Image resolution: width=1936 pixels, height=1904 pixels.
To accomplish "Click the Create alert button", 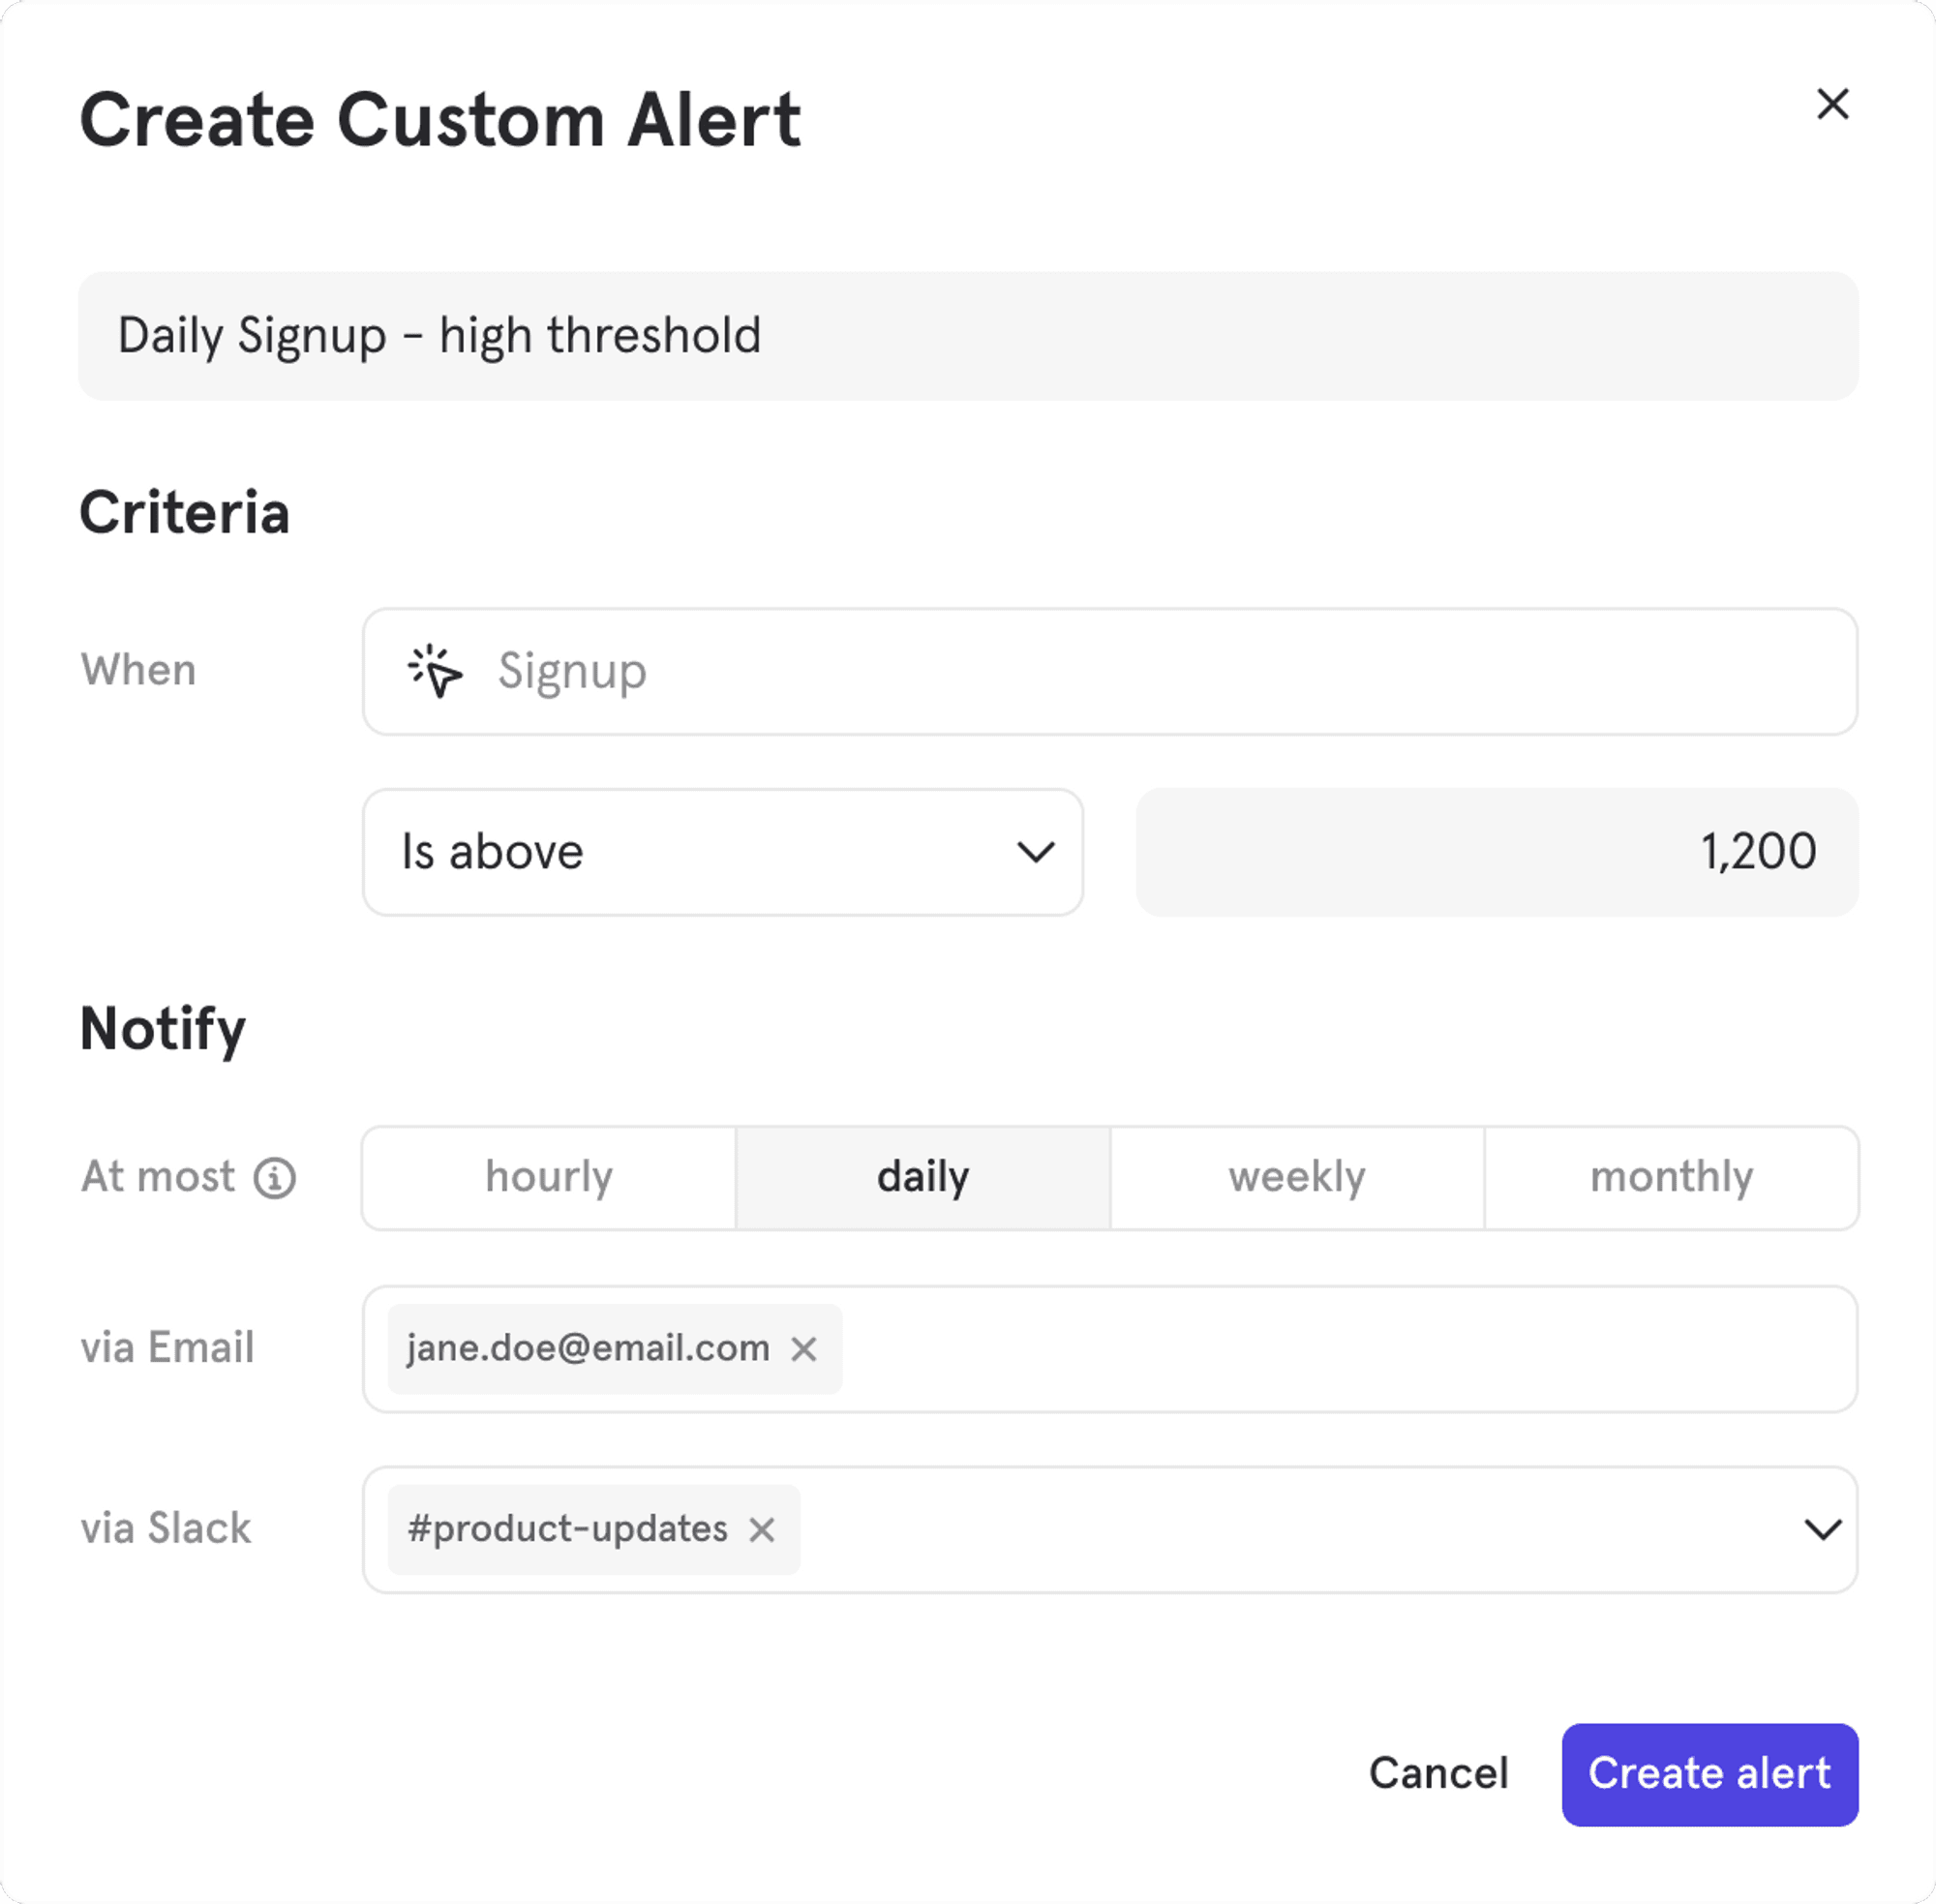I will pyautogui.click(x=1709, y=1774).
